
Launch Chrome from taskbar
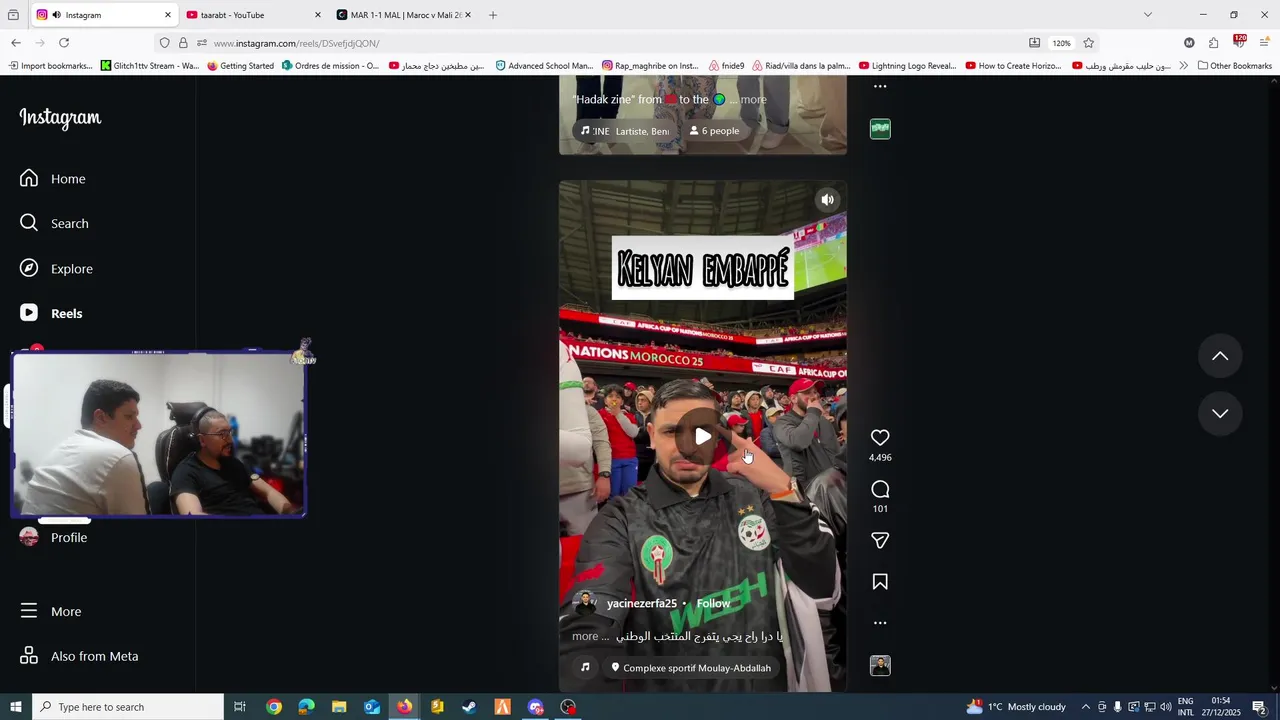point(274,707)
